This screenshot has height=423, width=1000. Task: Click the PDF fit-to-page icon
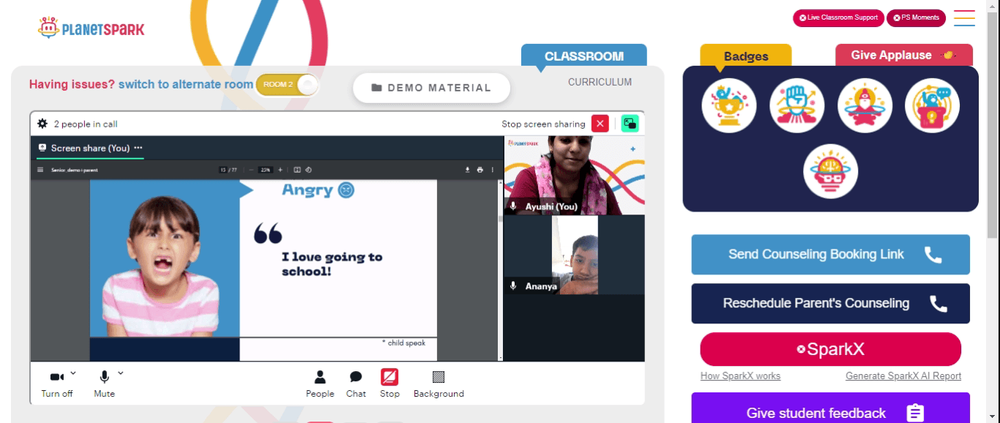point(297,170)
